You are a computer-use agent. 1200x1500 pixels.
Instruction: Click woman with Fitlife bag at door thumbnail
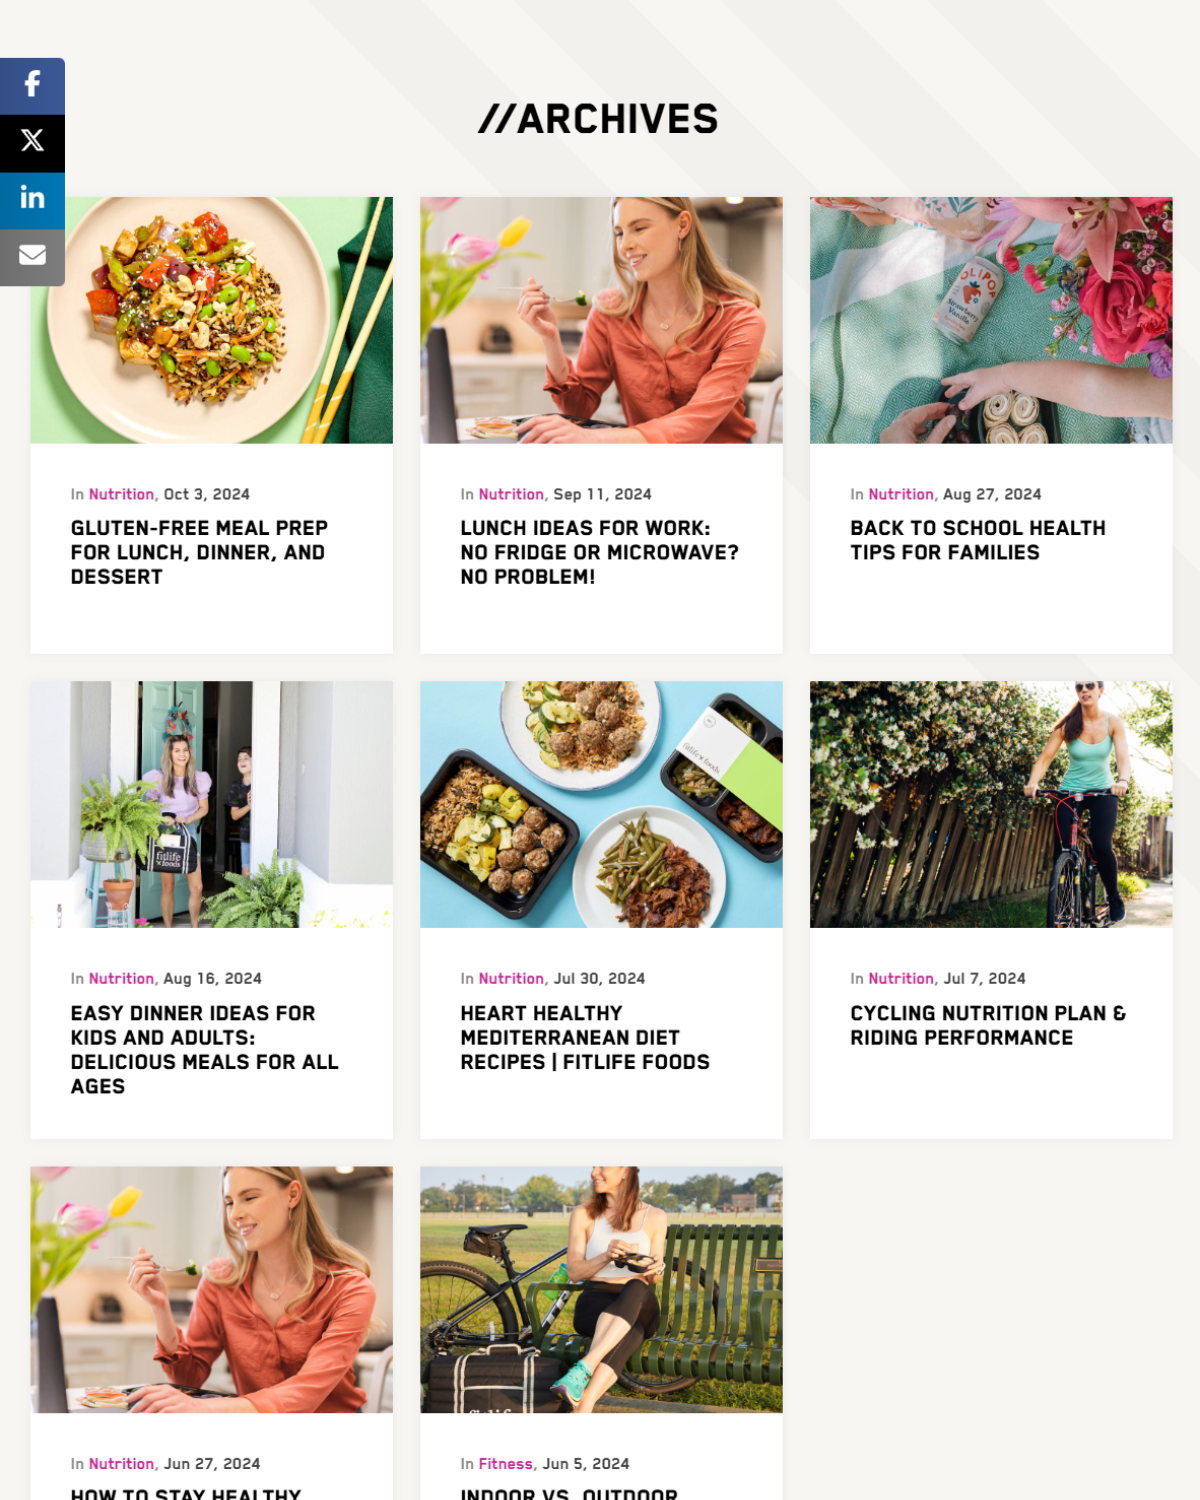[211, 804]
